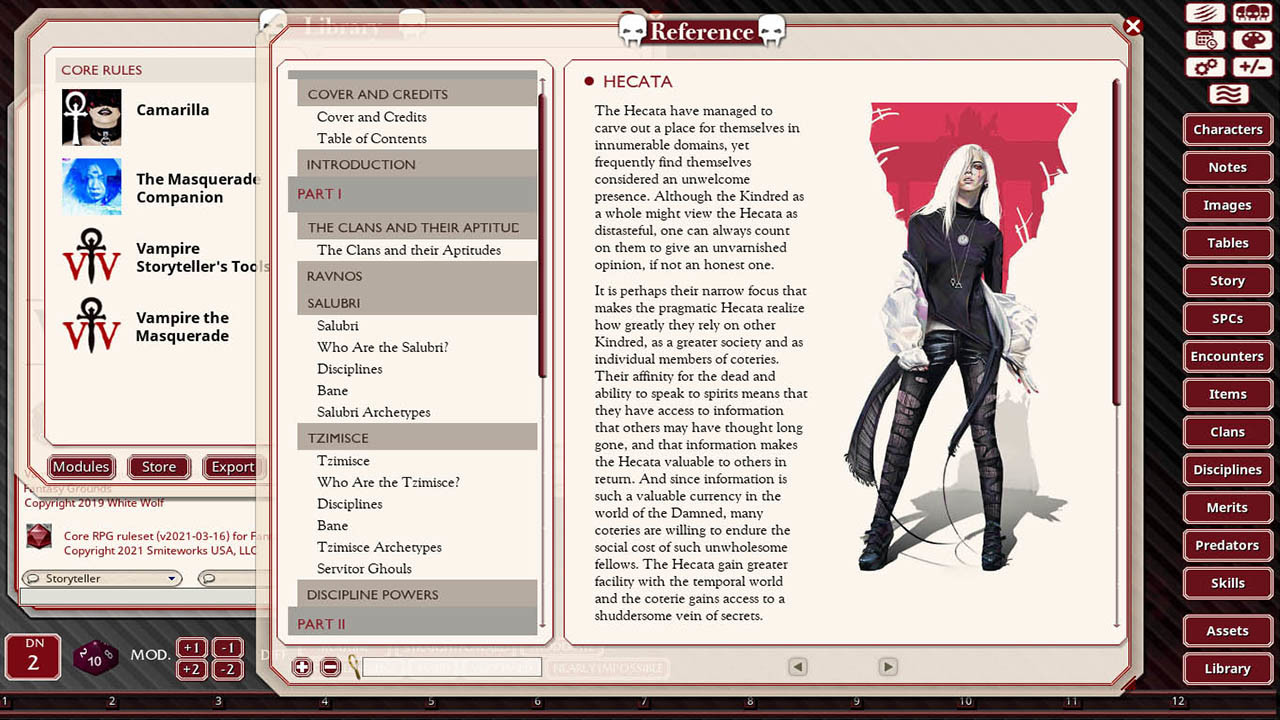Open the claw marks toolbar icon
This screenshot has width=1280, height=720.
(1206, 14)
